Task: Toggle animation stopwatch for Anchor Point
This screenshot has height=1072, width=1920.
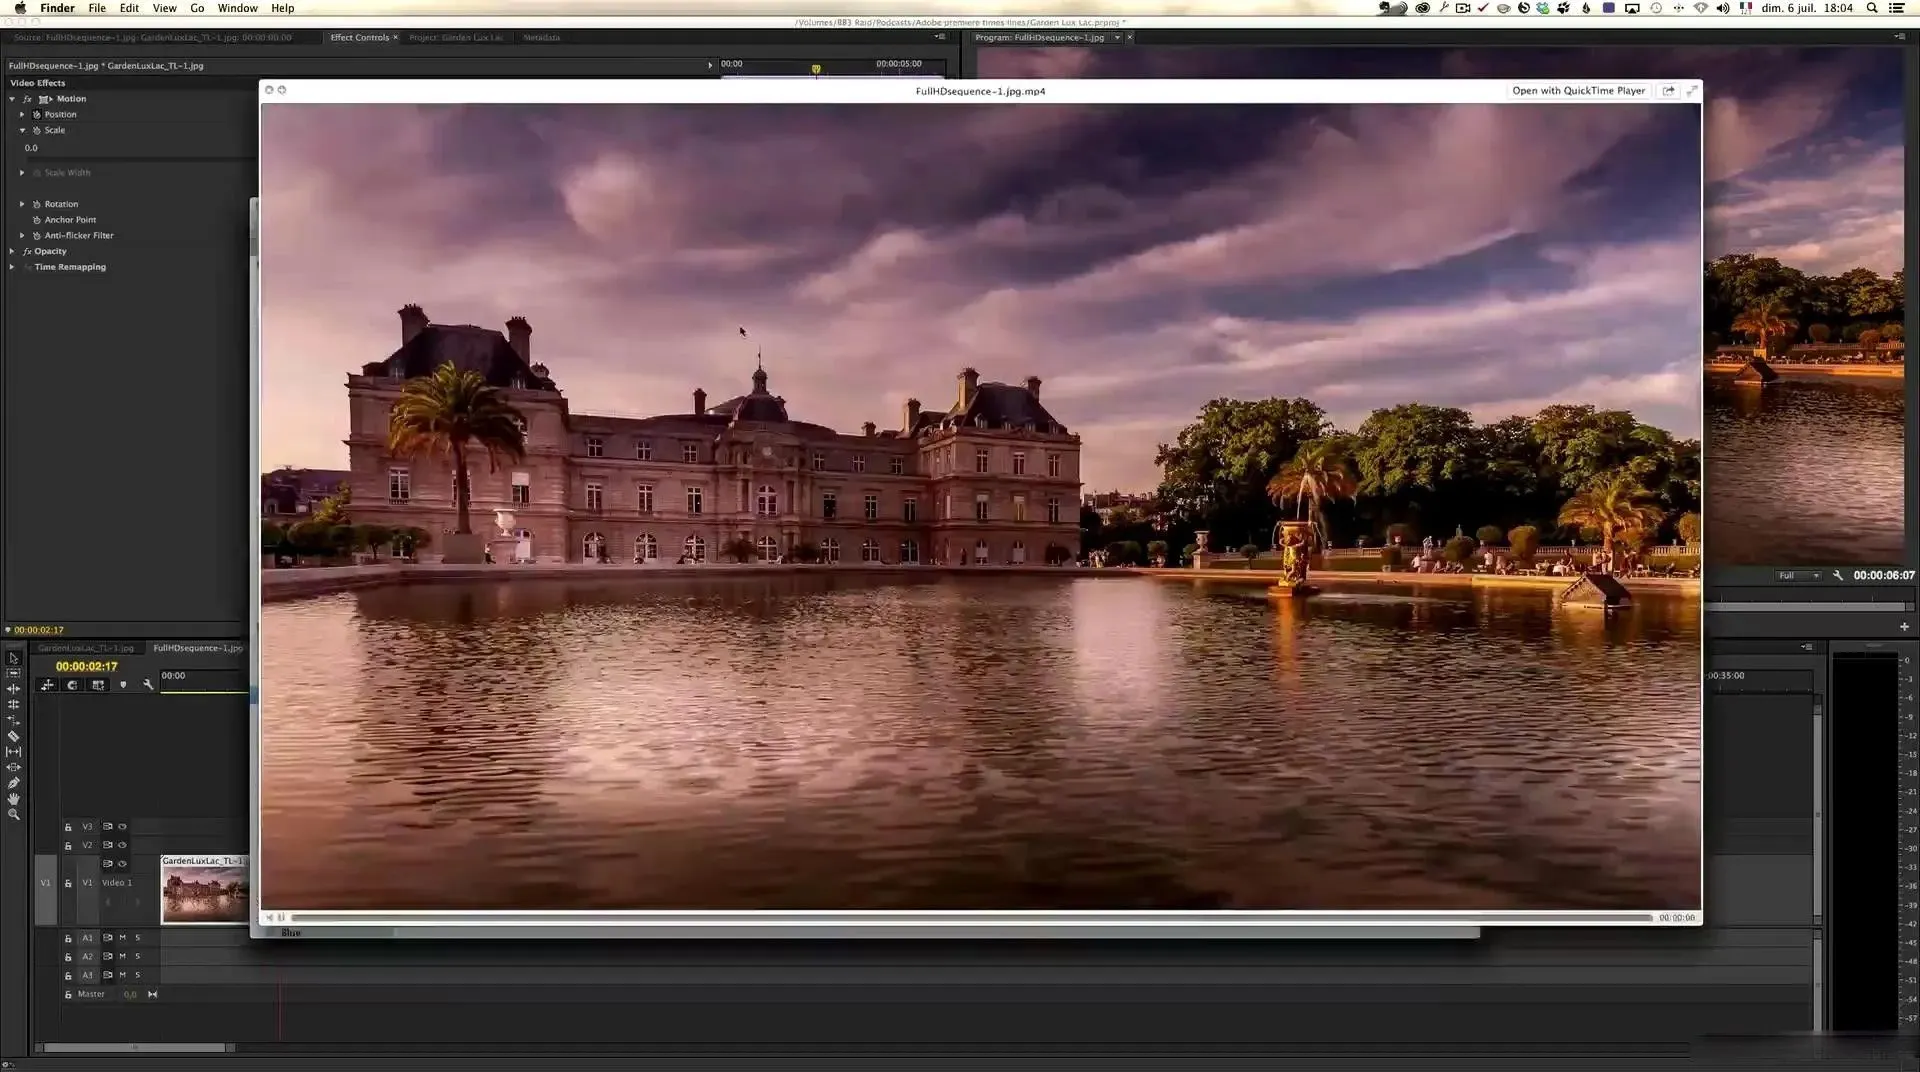Action: pos(36,220)
